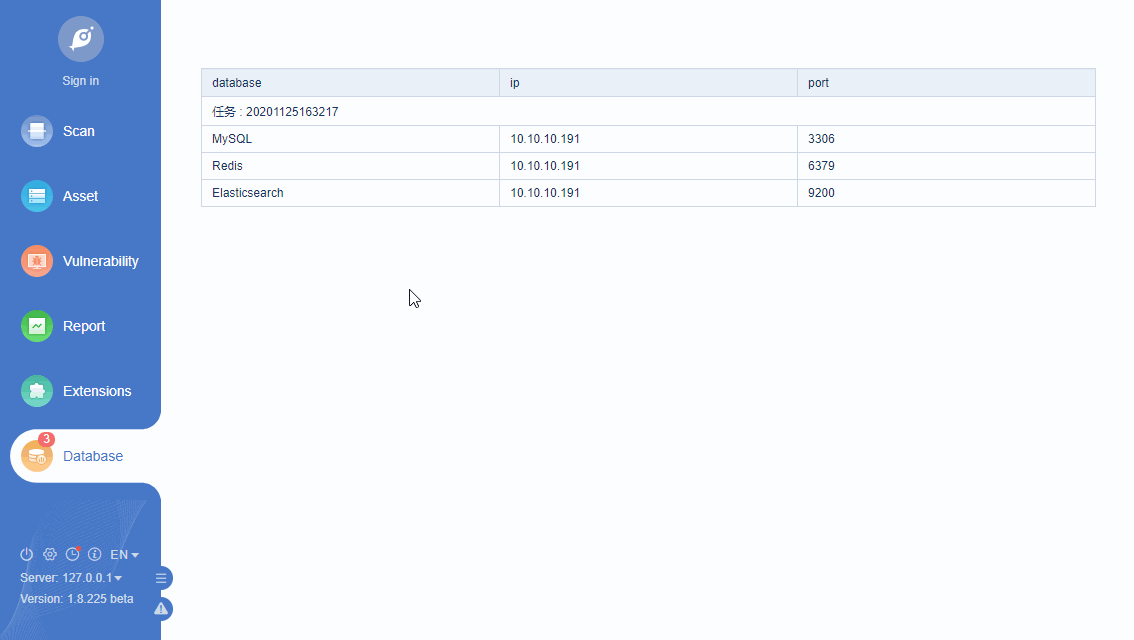The height and width of the screenshot is (640, 1134).
Task: Click the ip column header
Action: [x=649, y=83]
